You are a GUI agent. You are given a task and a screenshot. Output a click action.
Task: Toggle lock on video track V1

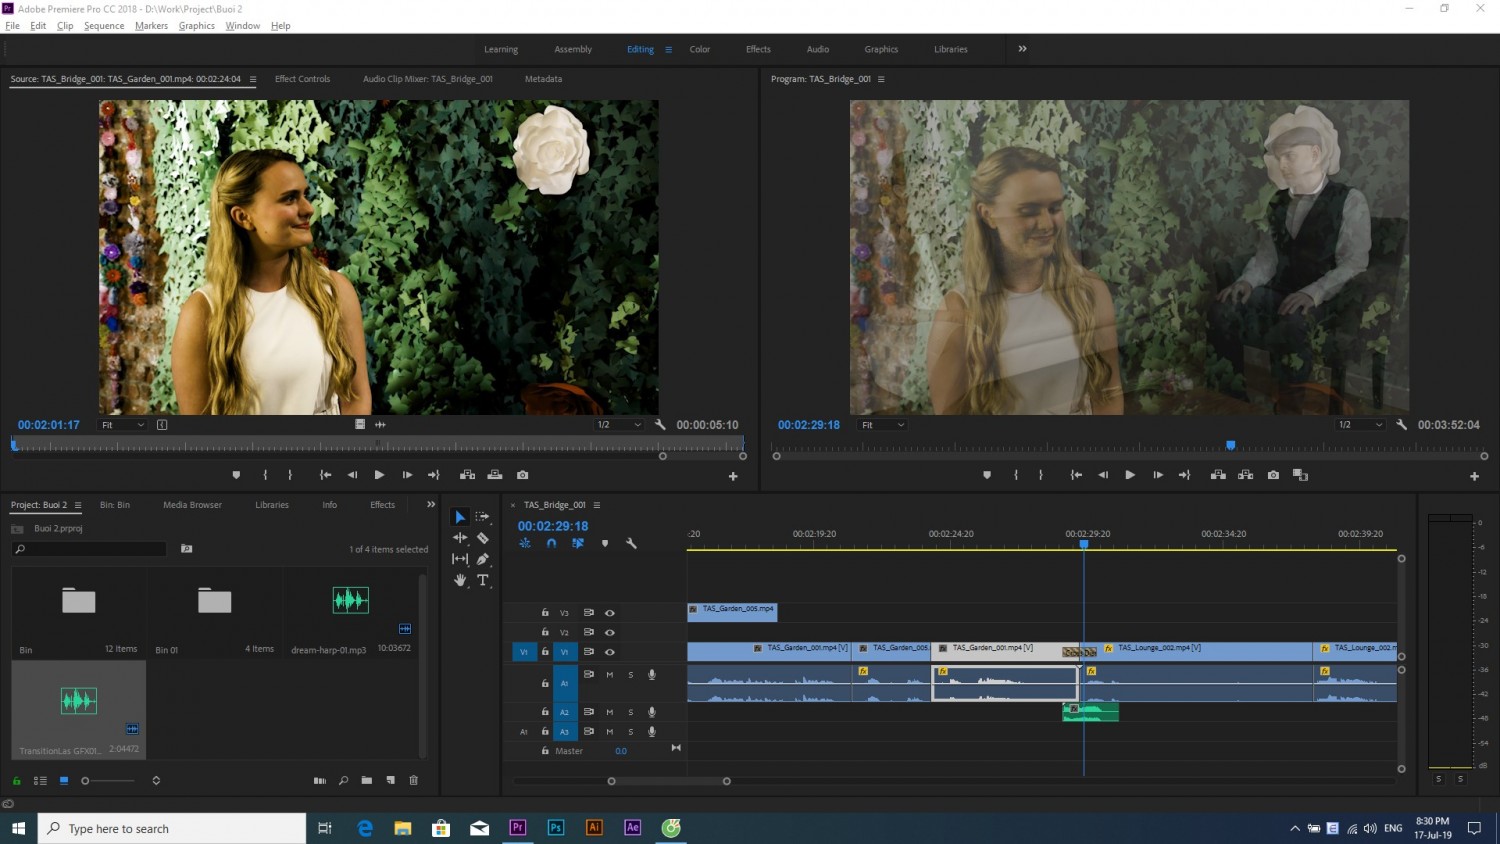click(545, 652)
